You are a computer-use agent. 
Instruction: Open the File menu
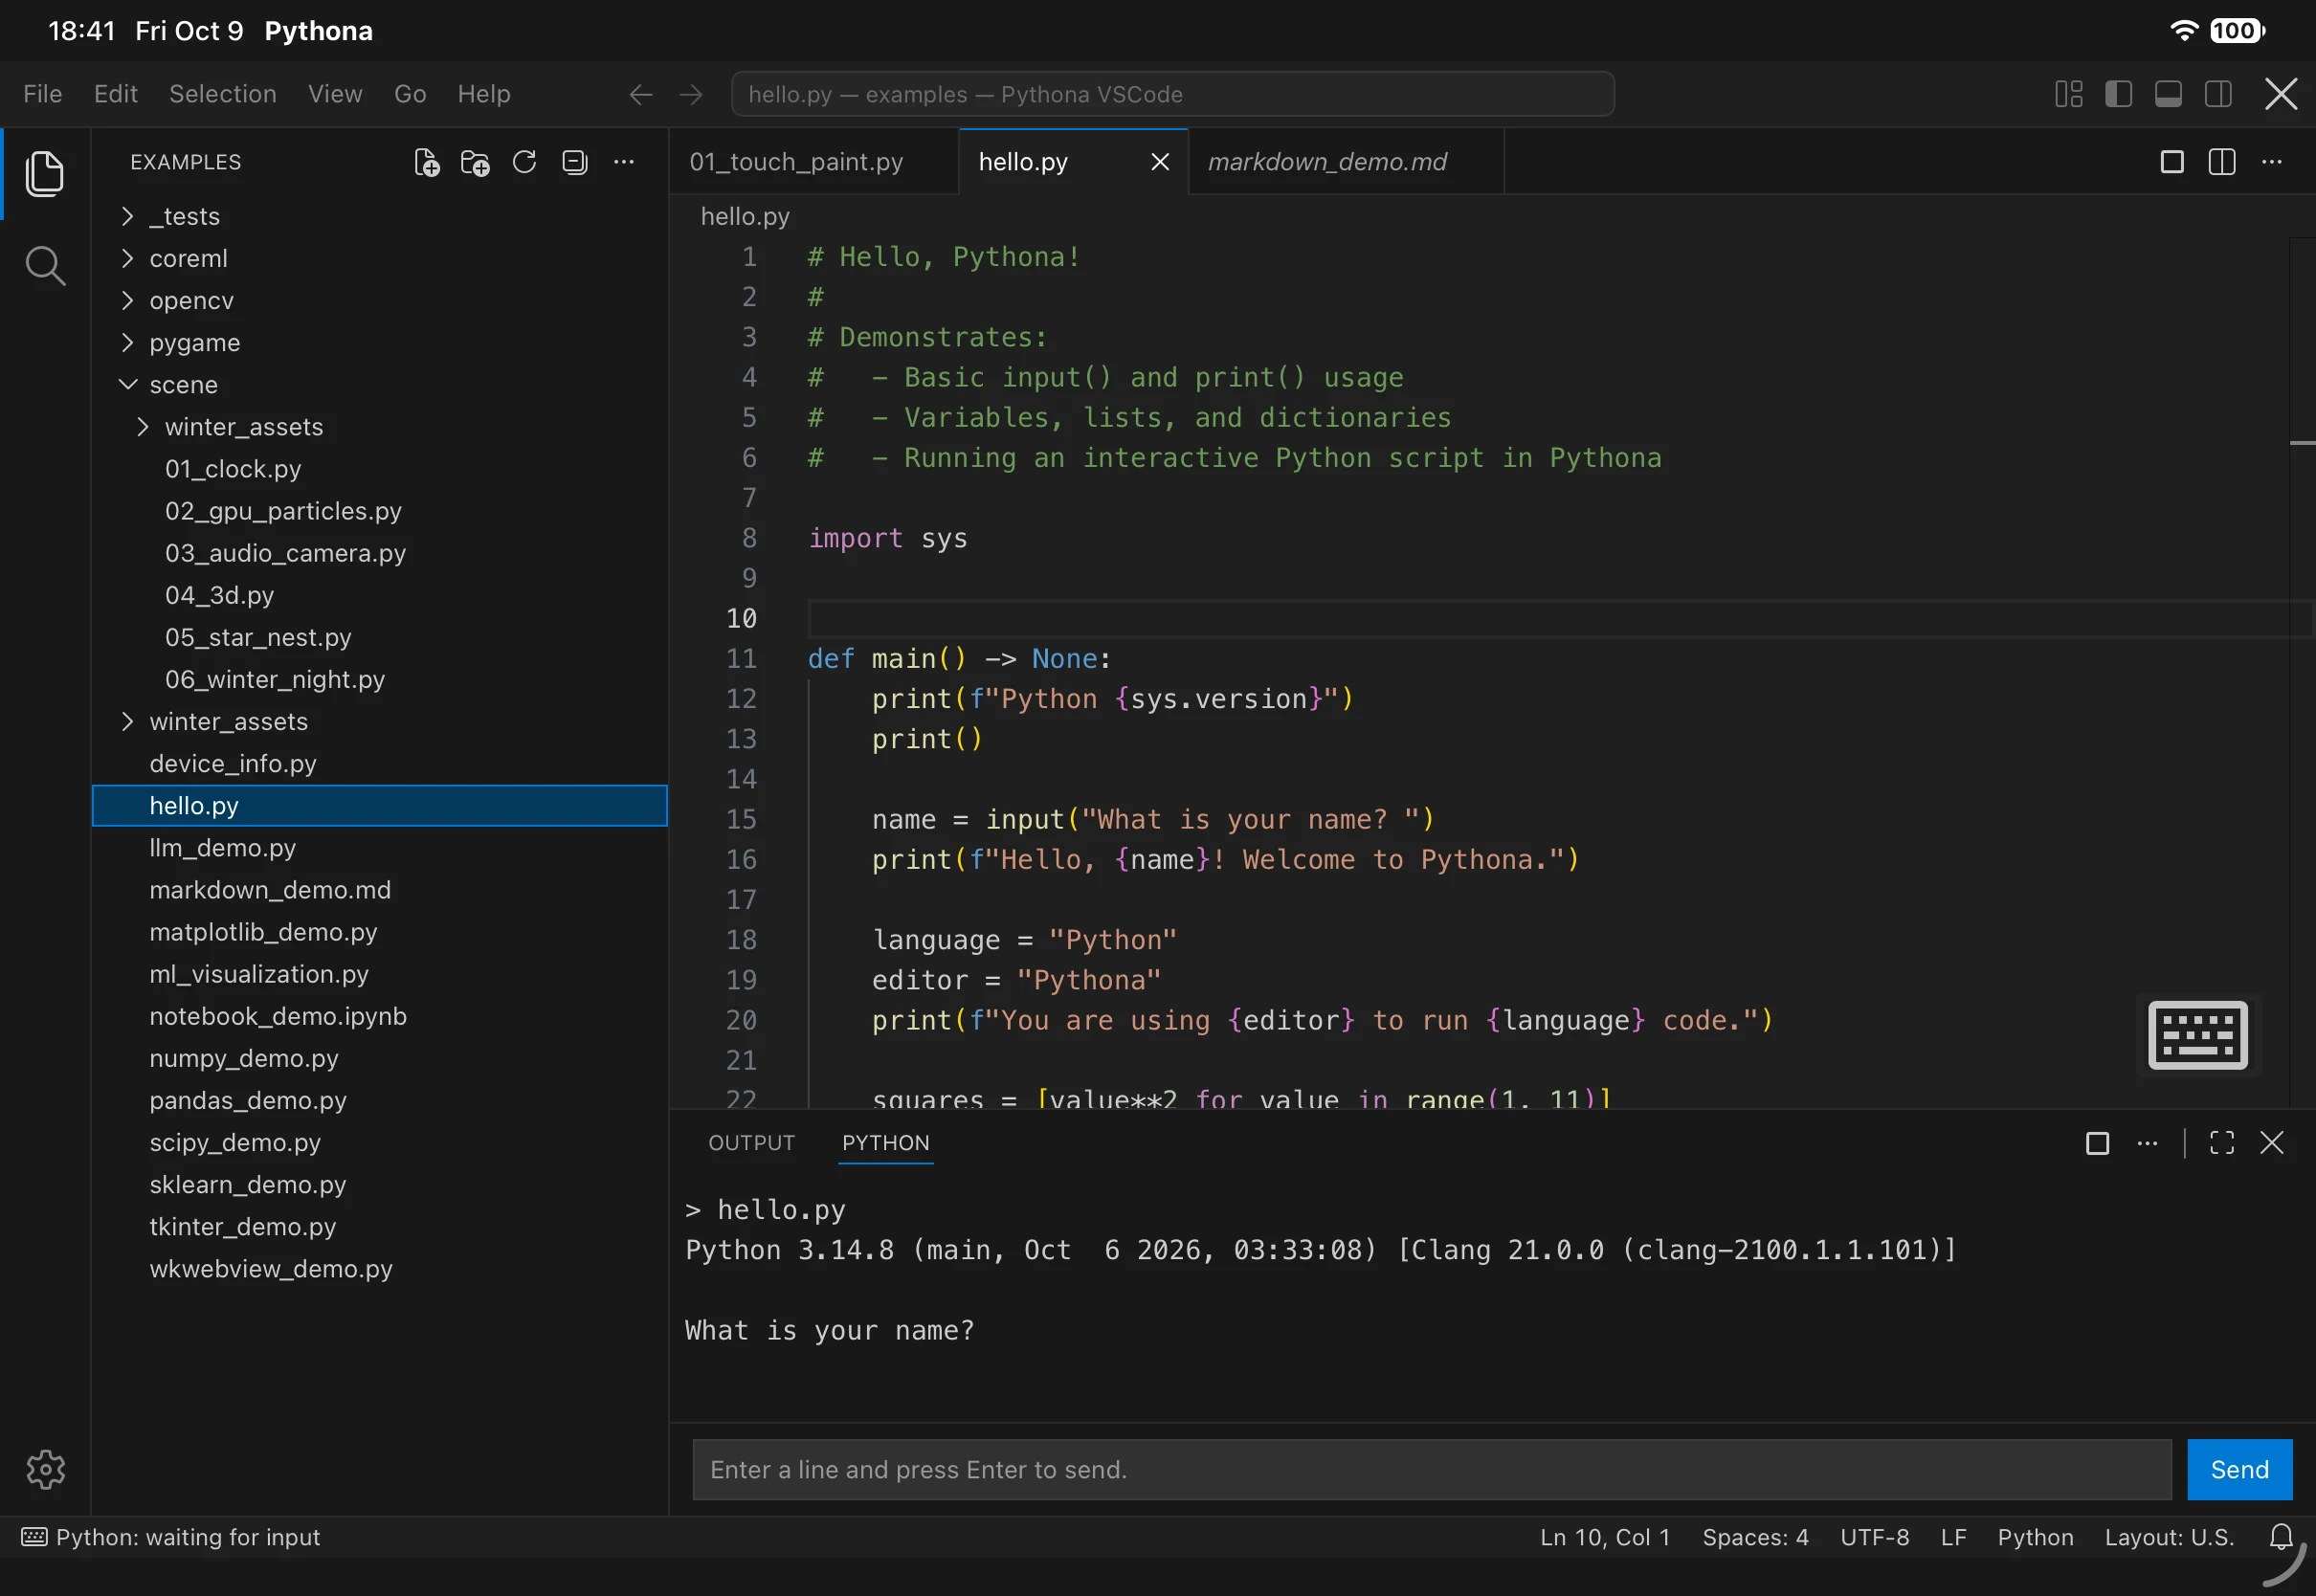click(43, 94)
